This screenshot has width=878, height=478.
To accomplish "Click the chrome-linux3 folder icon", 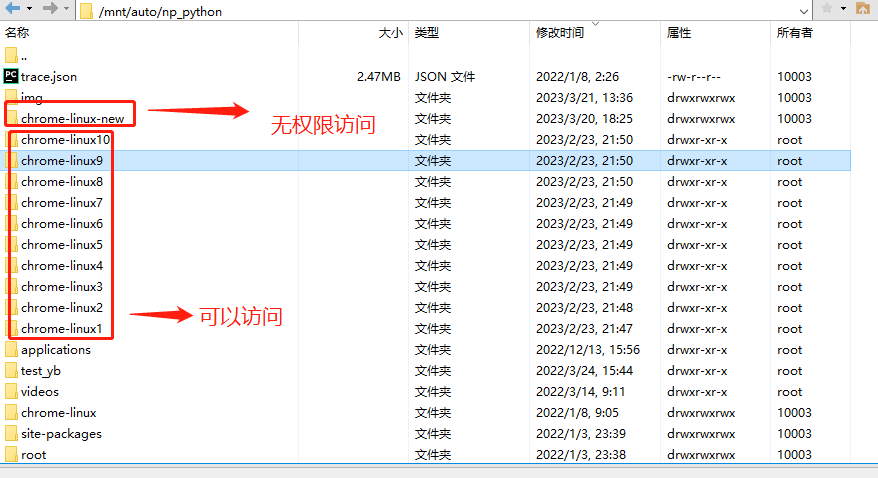I will click(x=11, y=286).
